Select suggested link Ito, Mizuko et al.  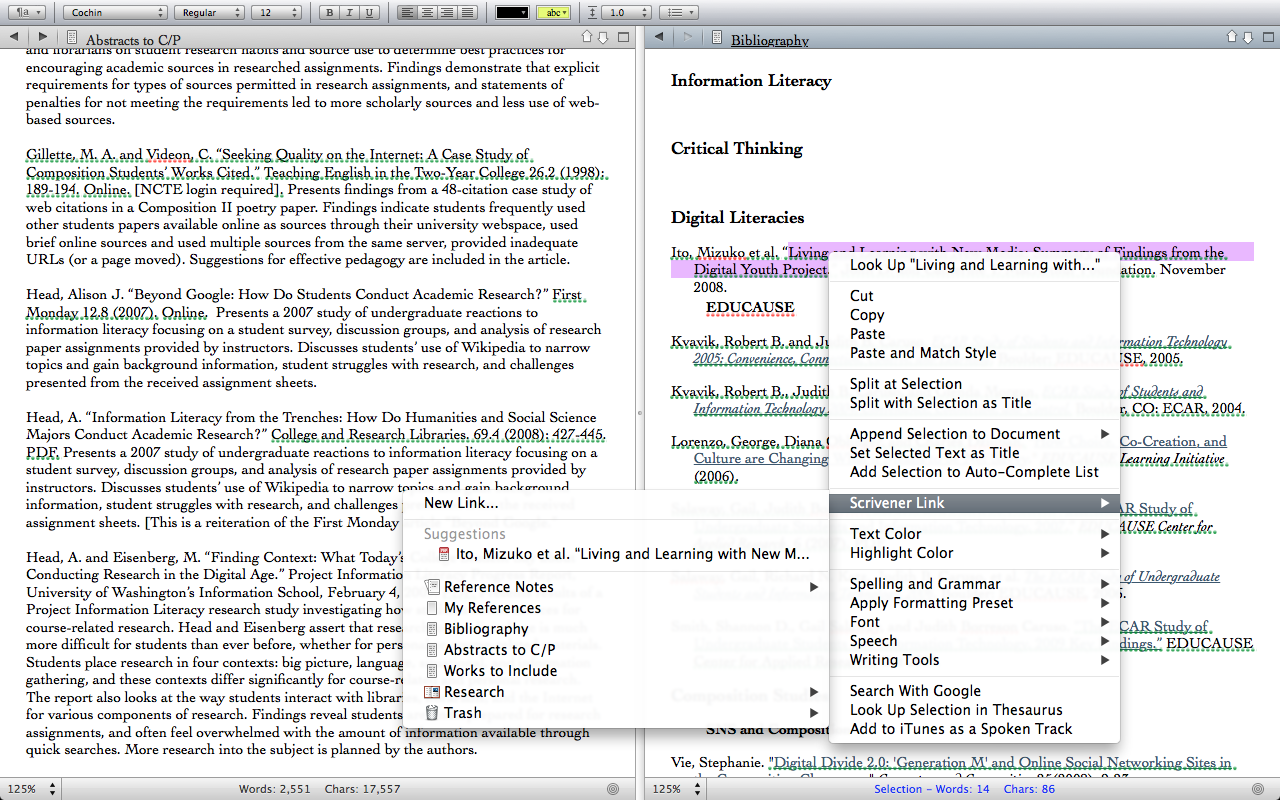tap(616, 554)
